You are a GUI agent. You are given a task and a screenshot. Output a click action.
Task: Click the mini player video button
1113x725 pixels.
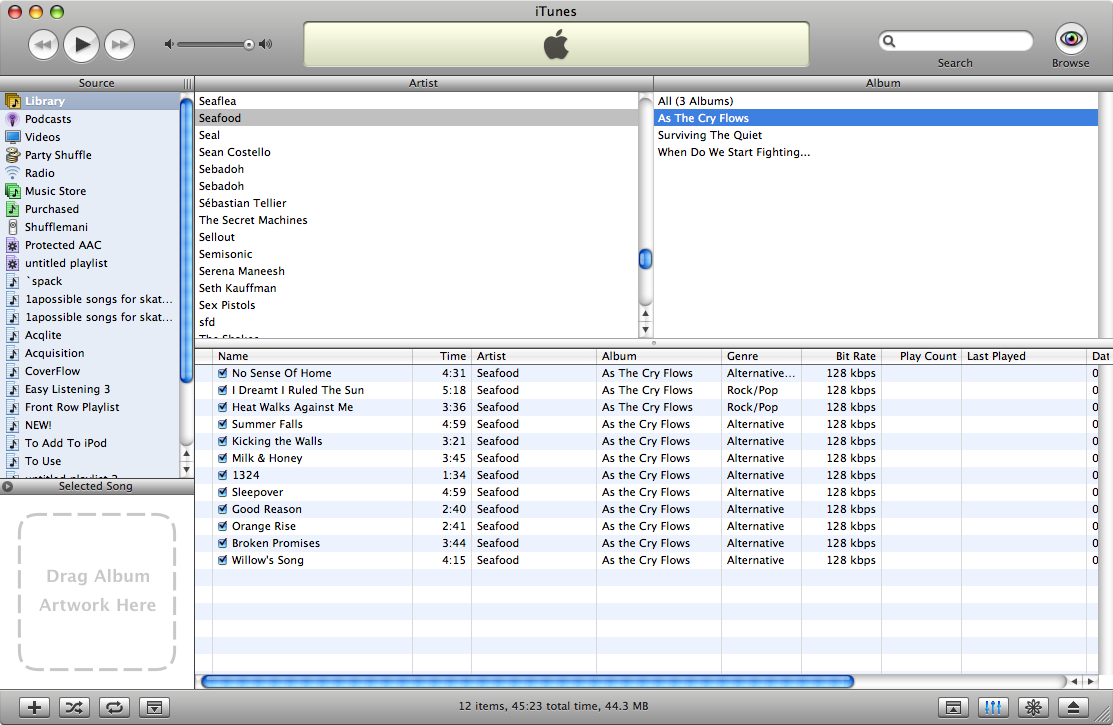tap(953, 707)
